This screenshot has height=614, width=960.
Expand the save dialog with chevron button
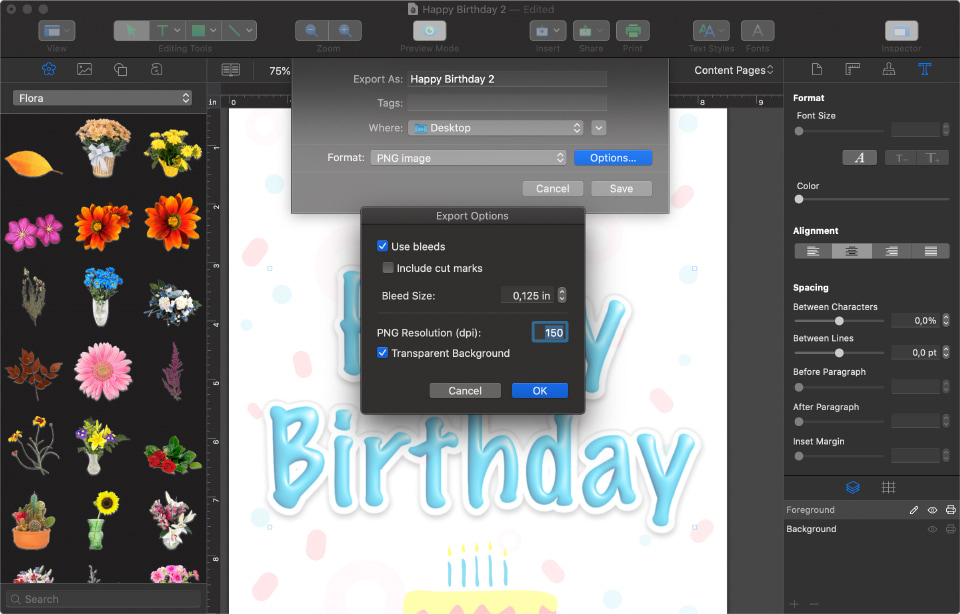click(599, 127)
